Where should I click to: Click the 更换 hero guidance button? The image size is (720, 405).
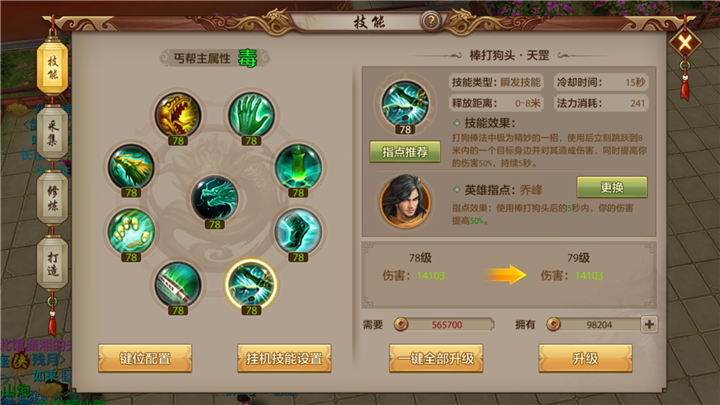612,187
